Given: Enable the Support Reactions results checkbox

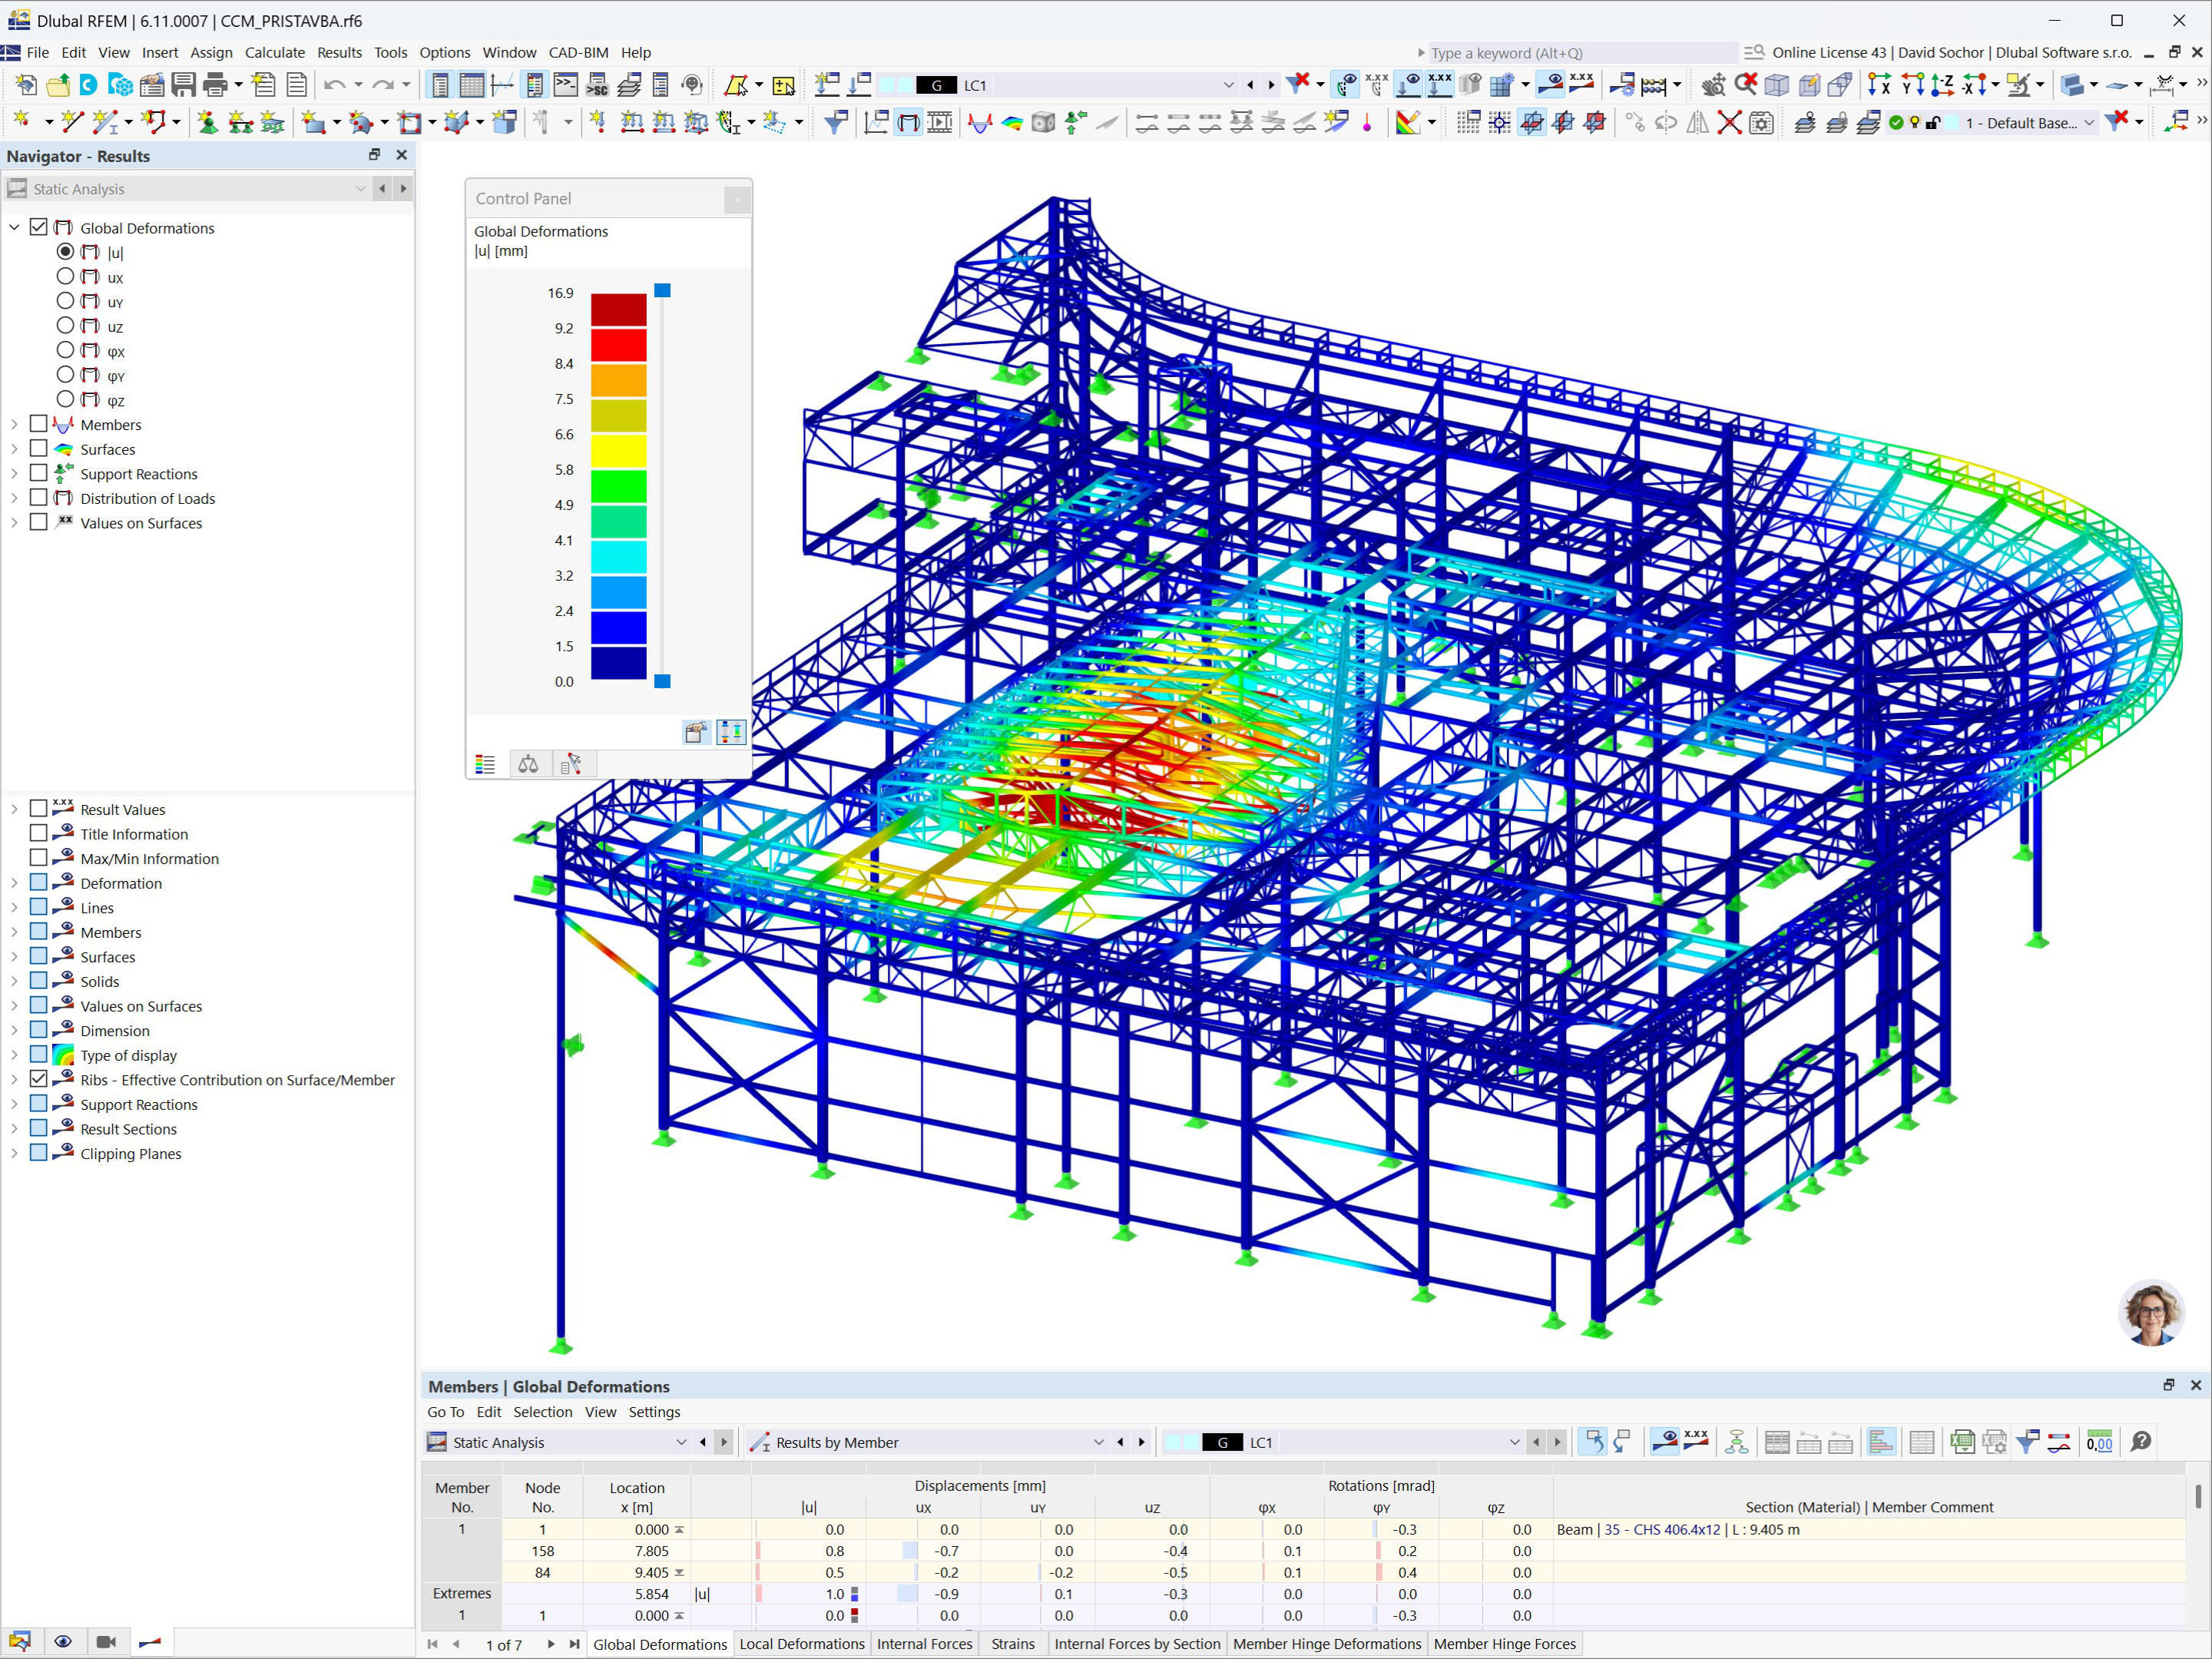Looking at the screenshot, I should (39, 473).
